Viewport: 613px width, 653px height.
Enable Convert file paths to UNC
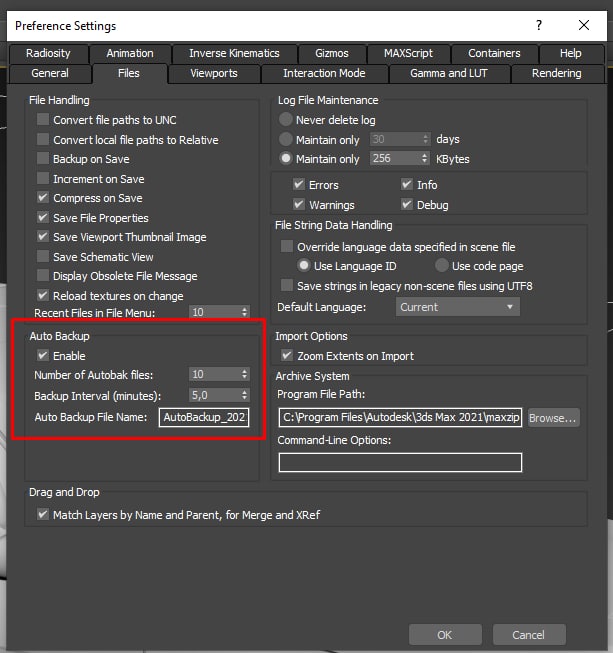[x=43, y=120]
